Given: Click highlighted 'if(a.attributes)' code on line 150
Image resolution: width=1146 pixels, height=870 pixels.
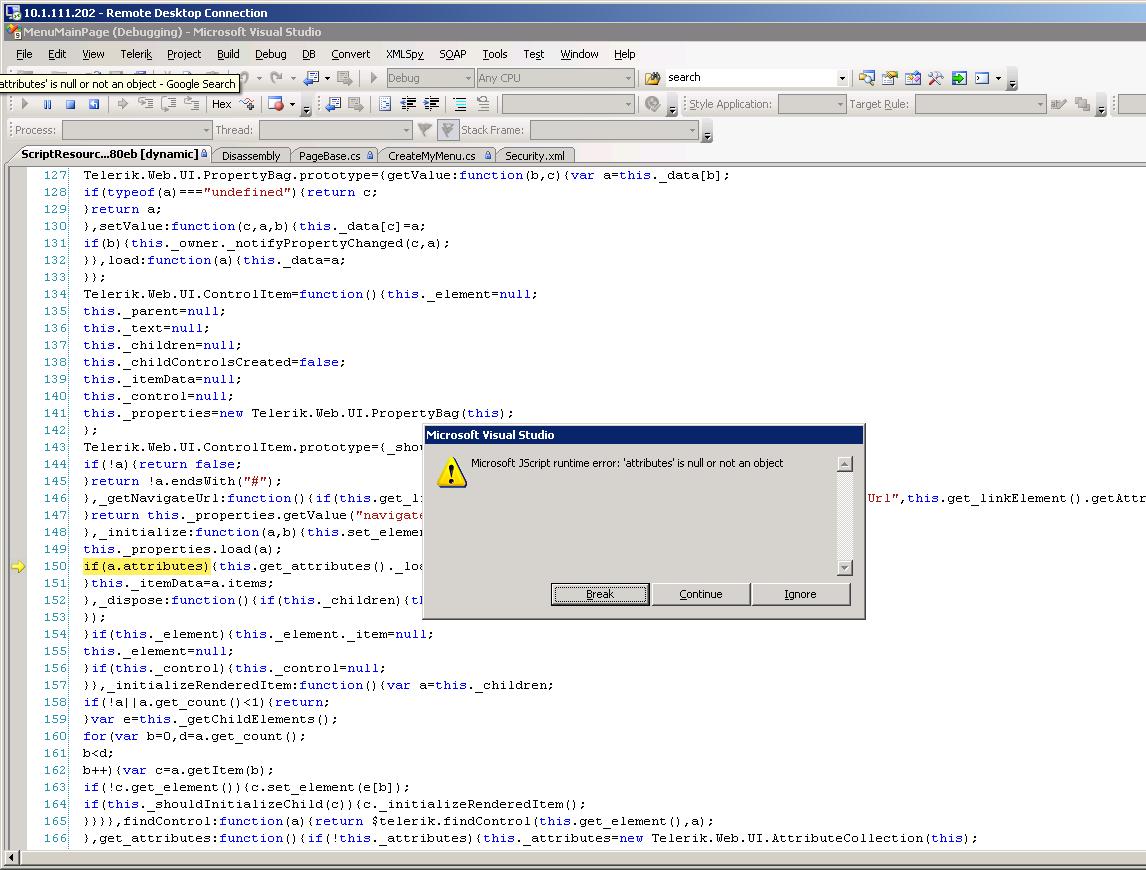Looking at the screenshot, I should tap(146, 567).
